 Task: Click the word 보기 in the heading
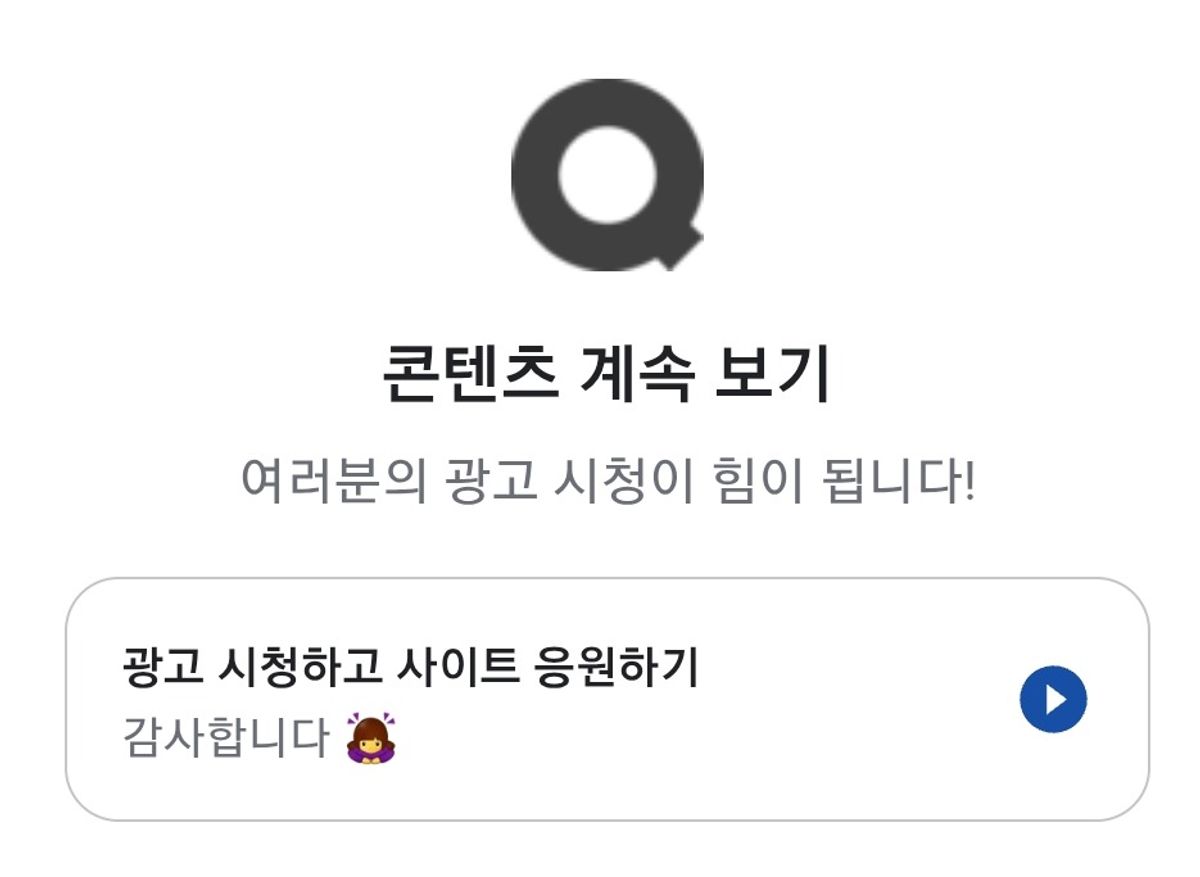(x=771, y=375)
